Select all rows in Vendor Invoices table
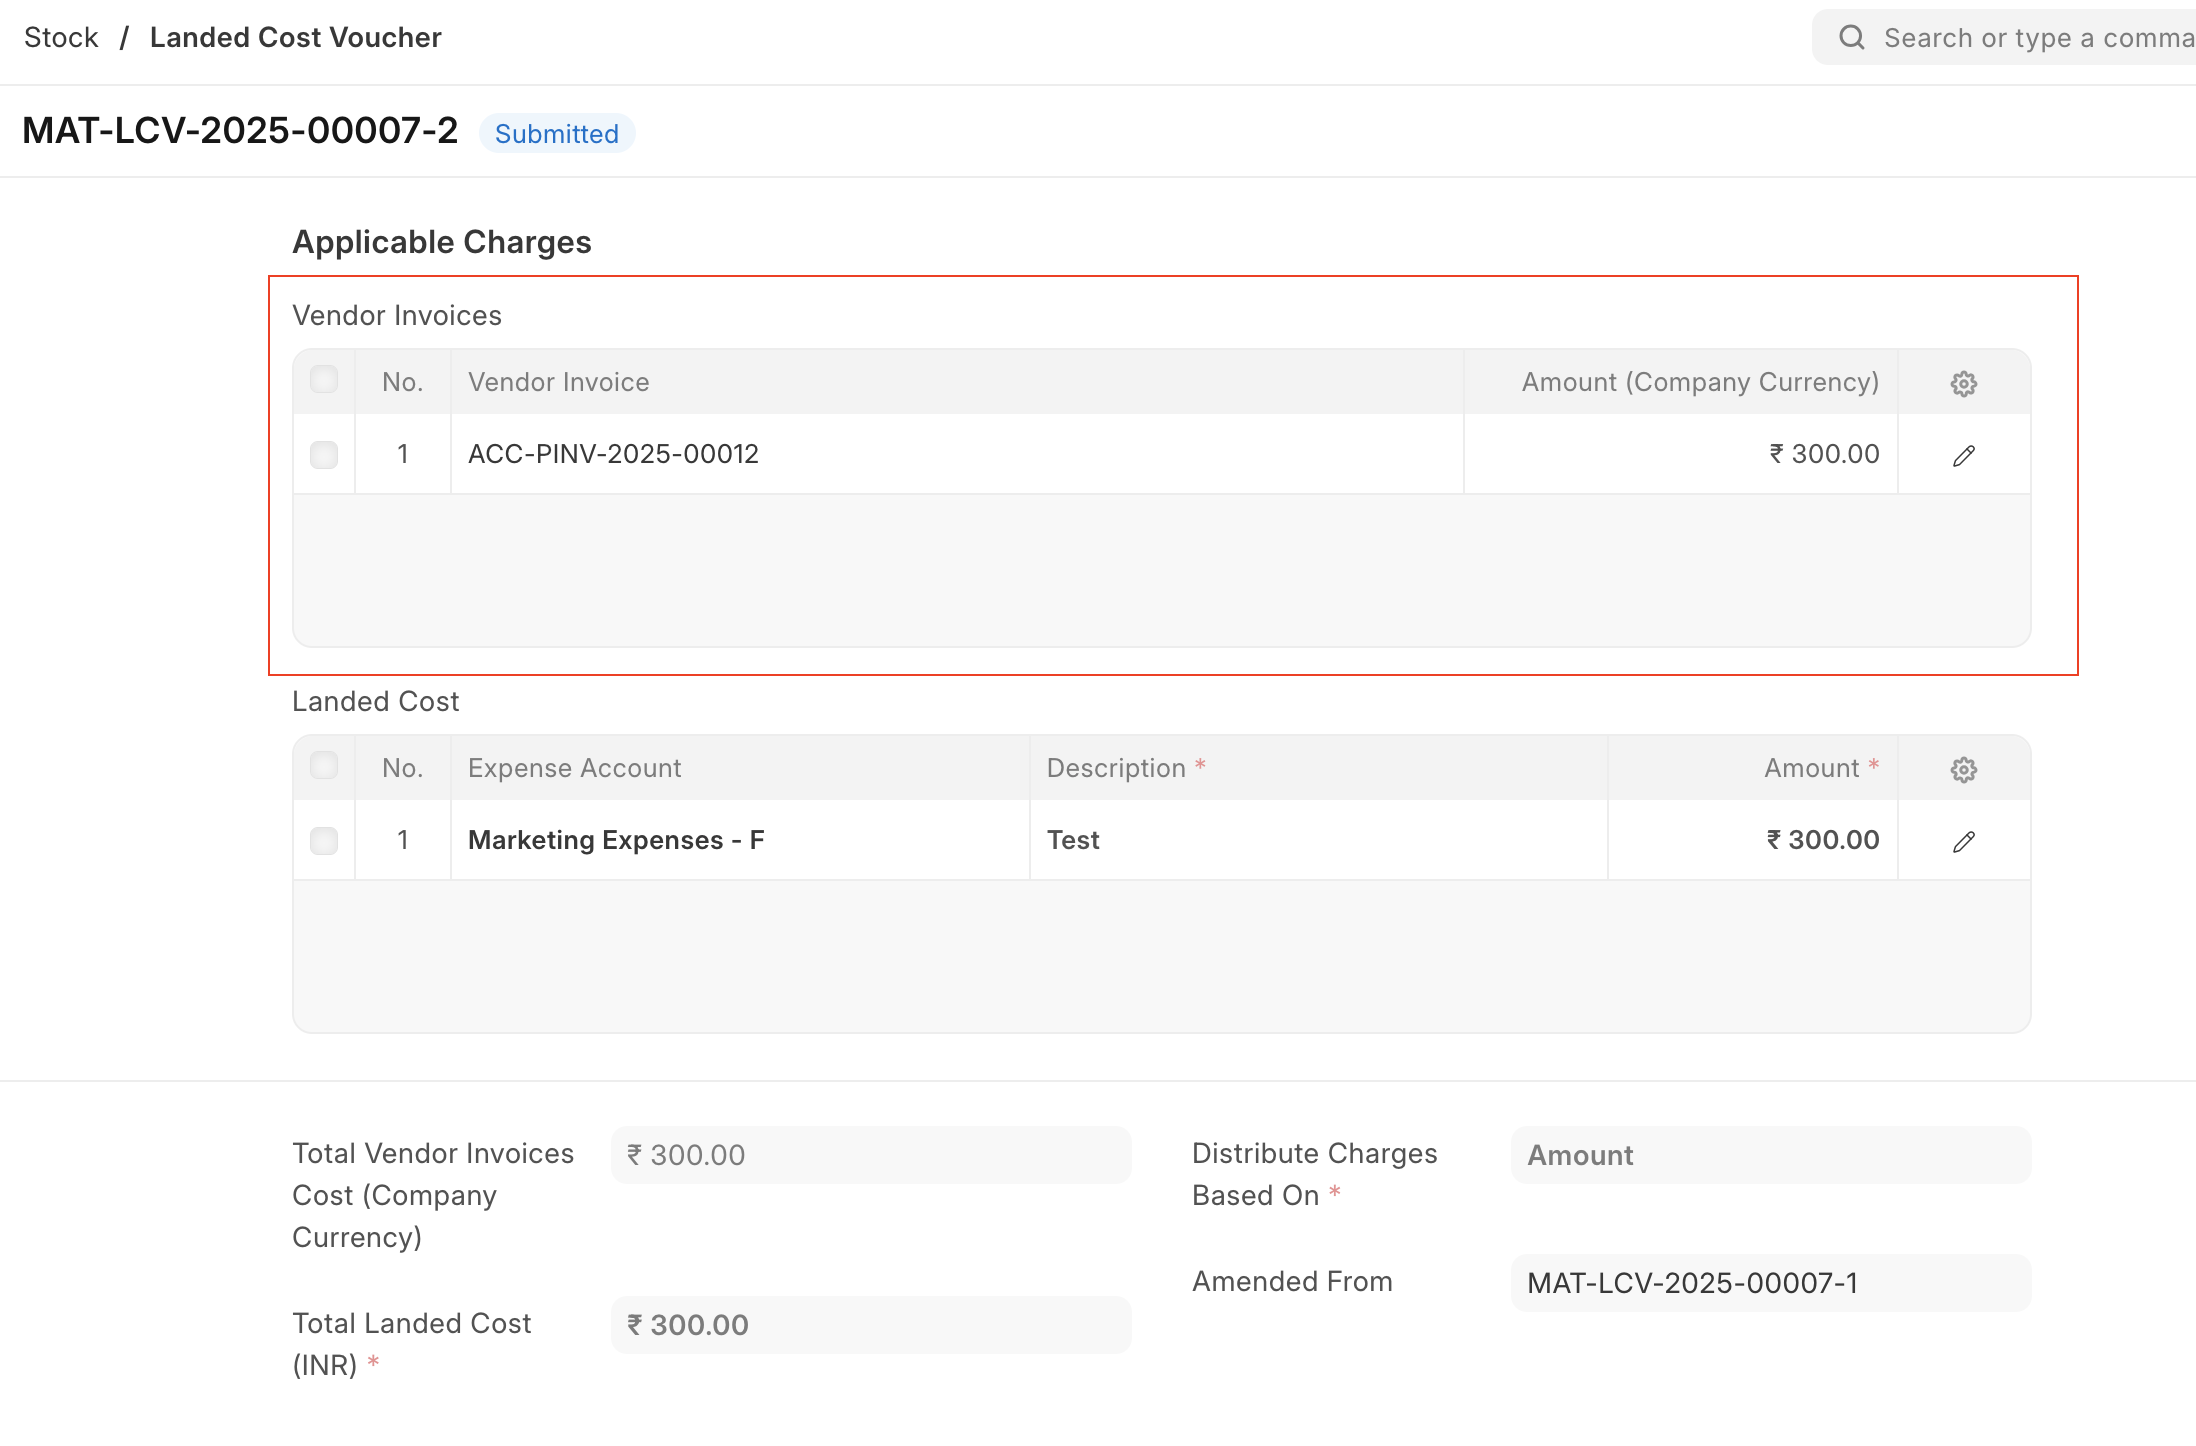Viewport: 2196px width, 1446px height. pos(324,380)
